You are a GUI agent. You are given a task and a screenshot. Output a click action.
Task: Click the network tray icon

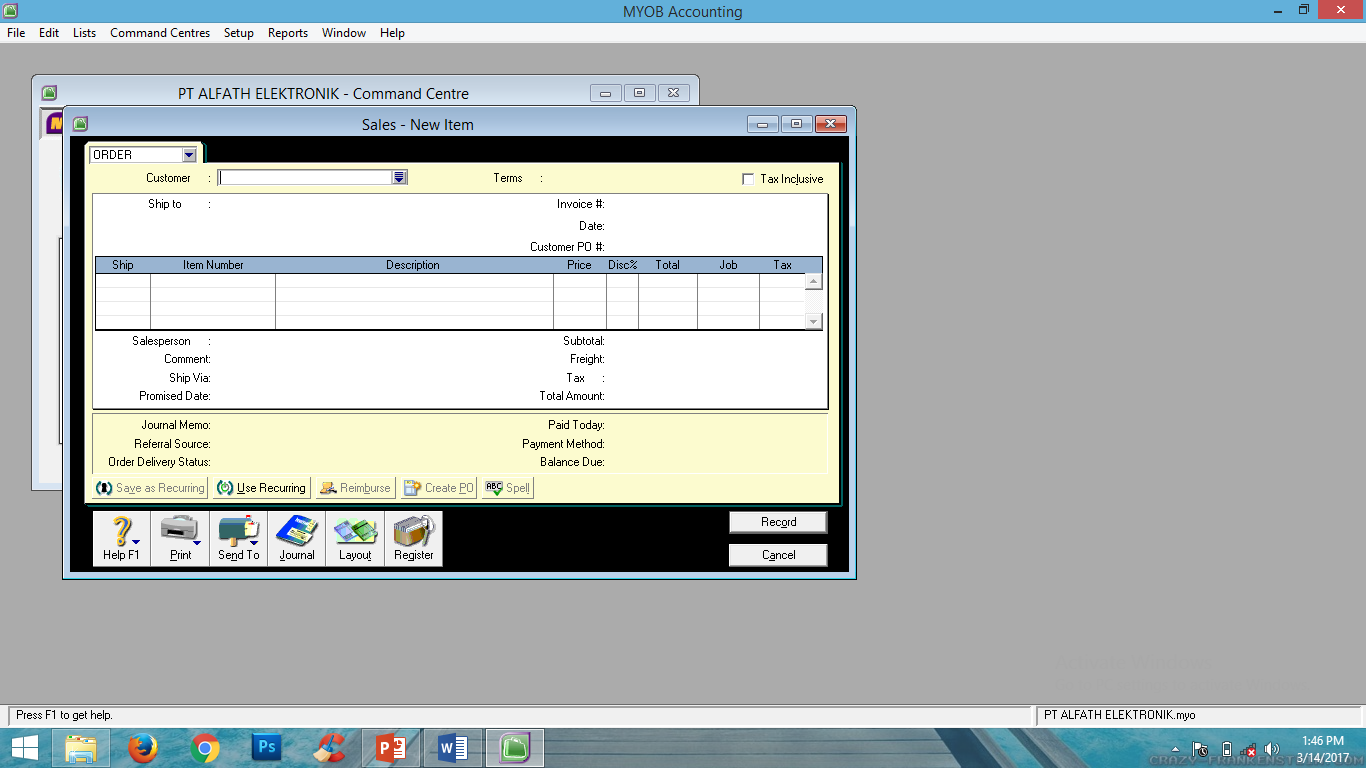coord(1249,749)
